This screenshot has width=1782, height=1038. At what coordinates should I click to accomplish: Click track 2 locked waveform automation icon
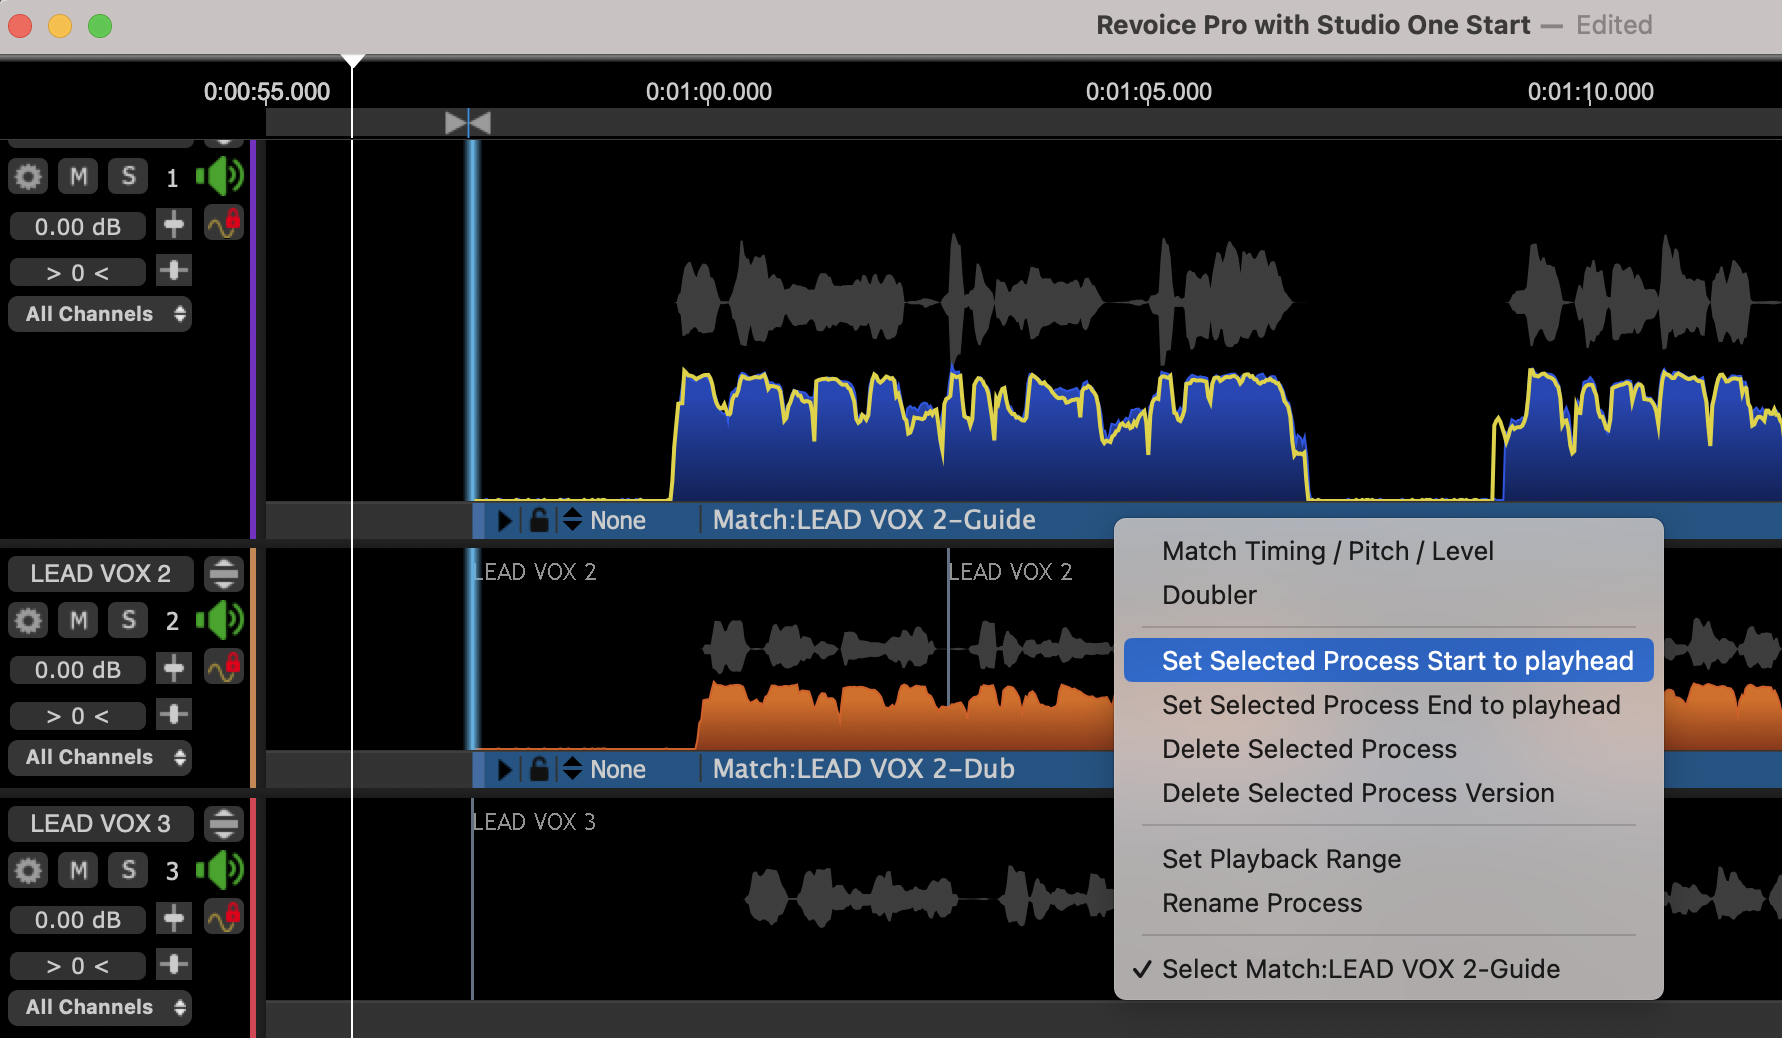coord(224,666)
